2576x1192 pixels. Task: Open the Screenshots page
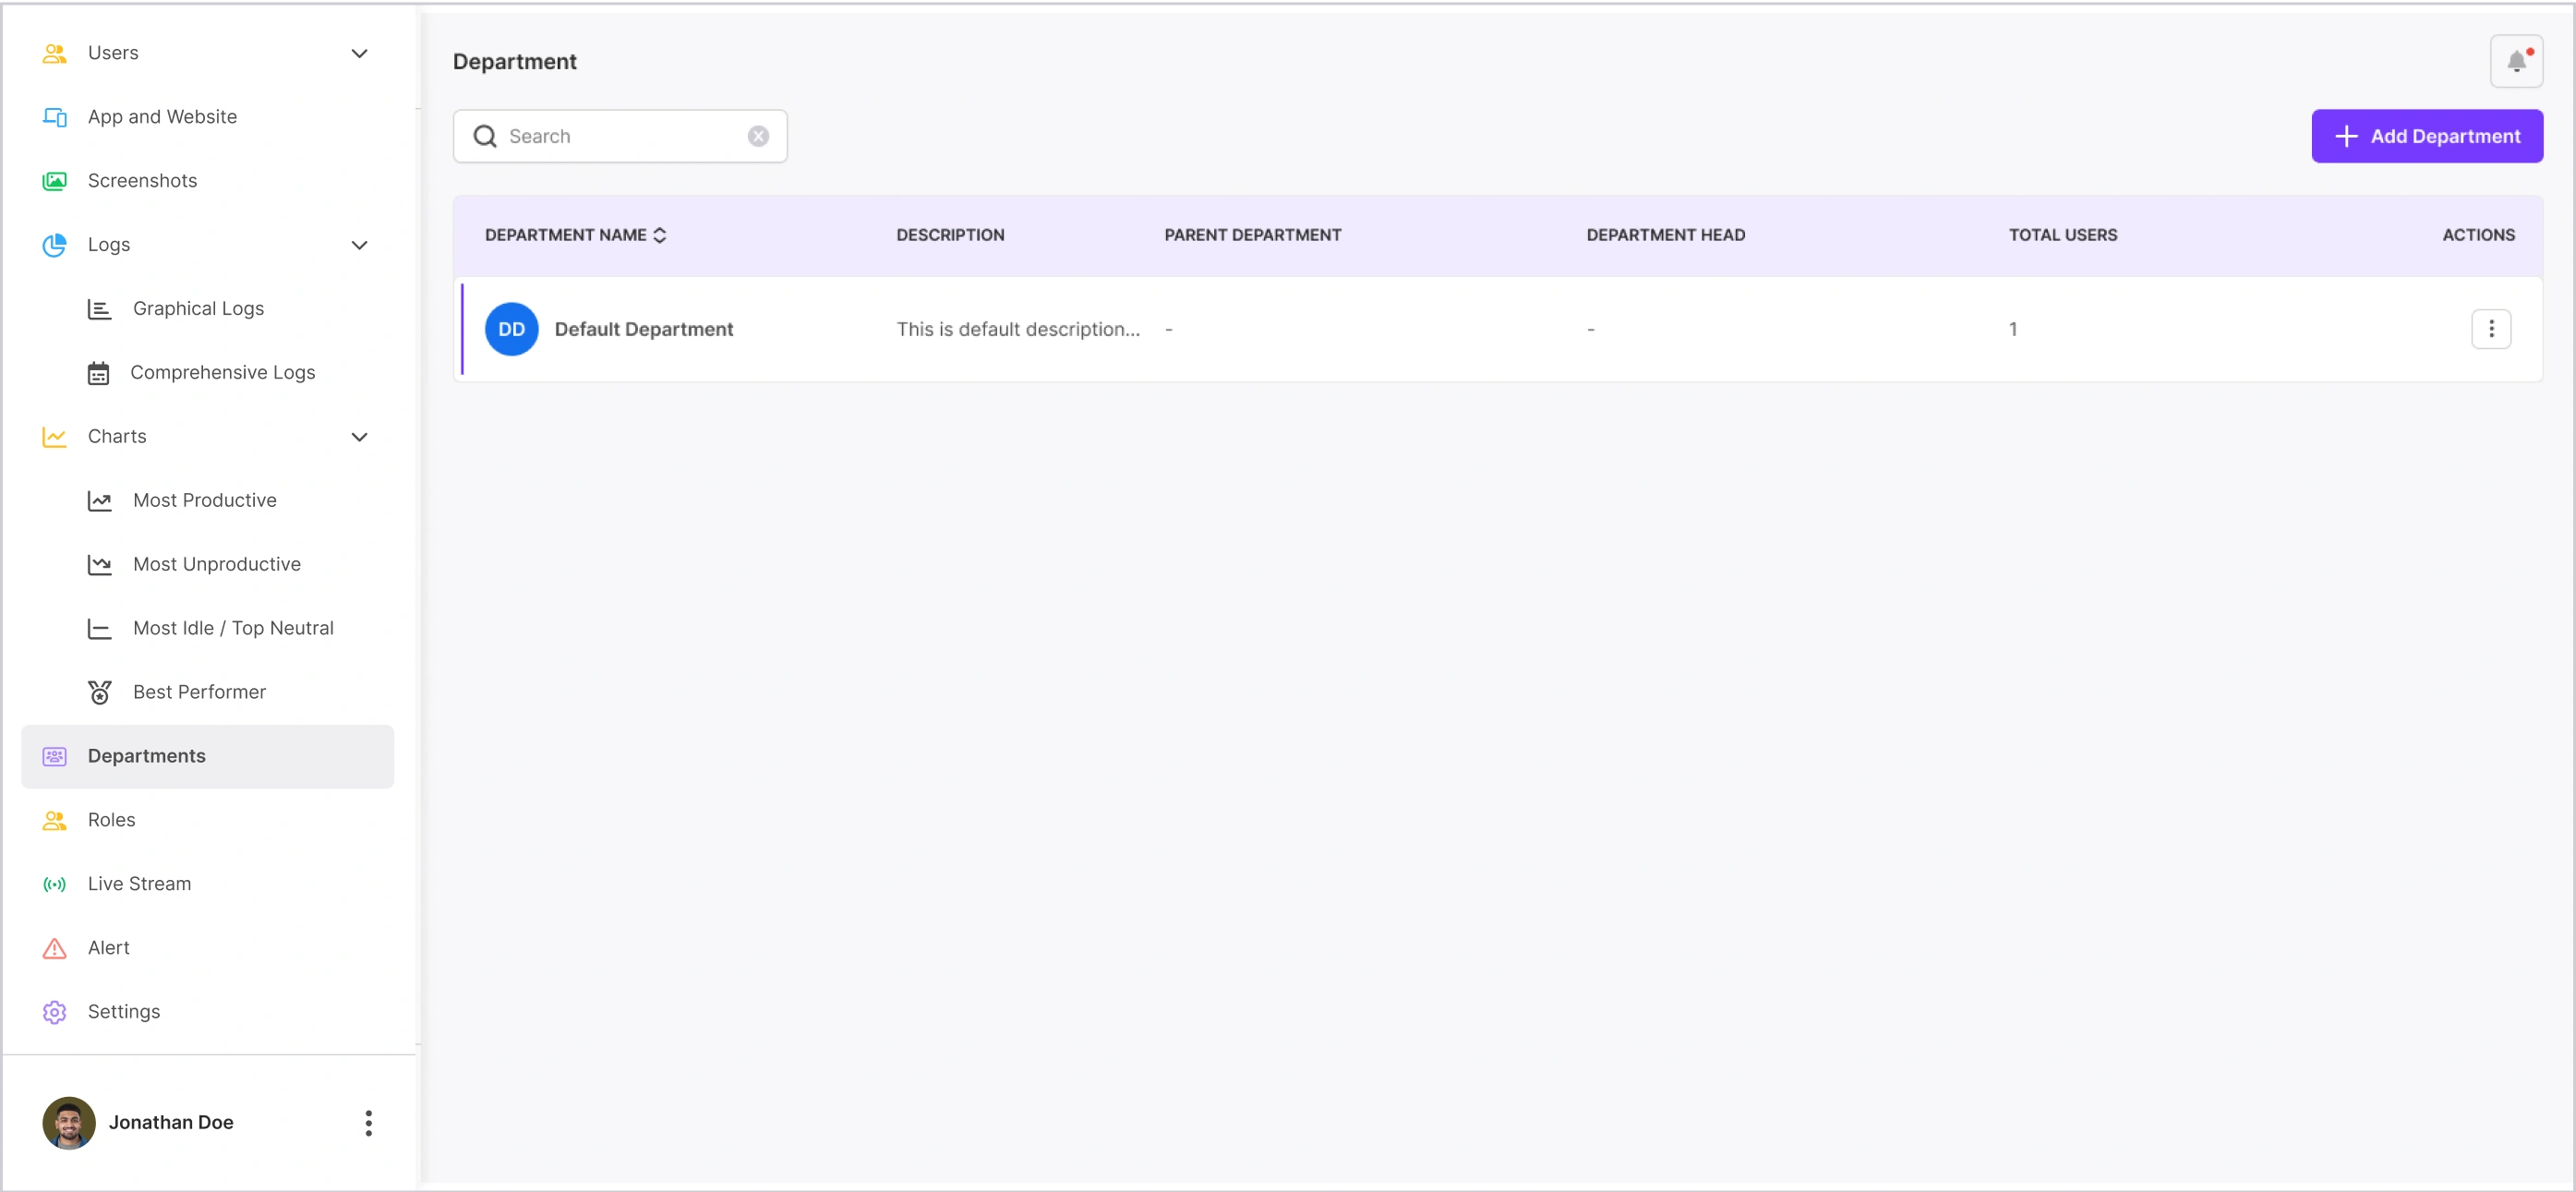(x=207, y=181)
